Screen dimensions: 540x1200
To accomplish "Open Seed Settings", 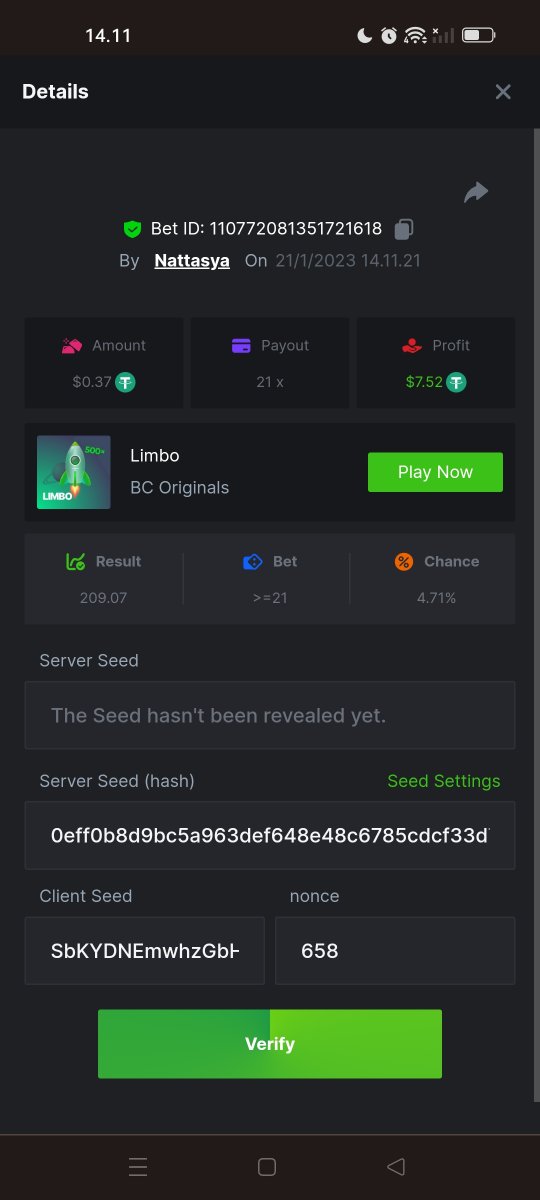I will point(444,781).
